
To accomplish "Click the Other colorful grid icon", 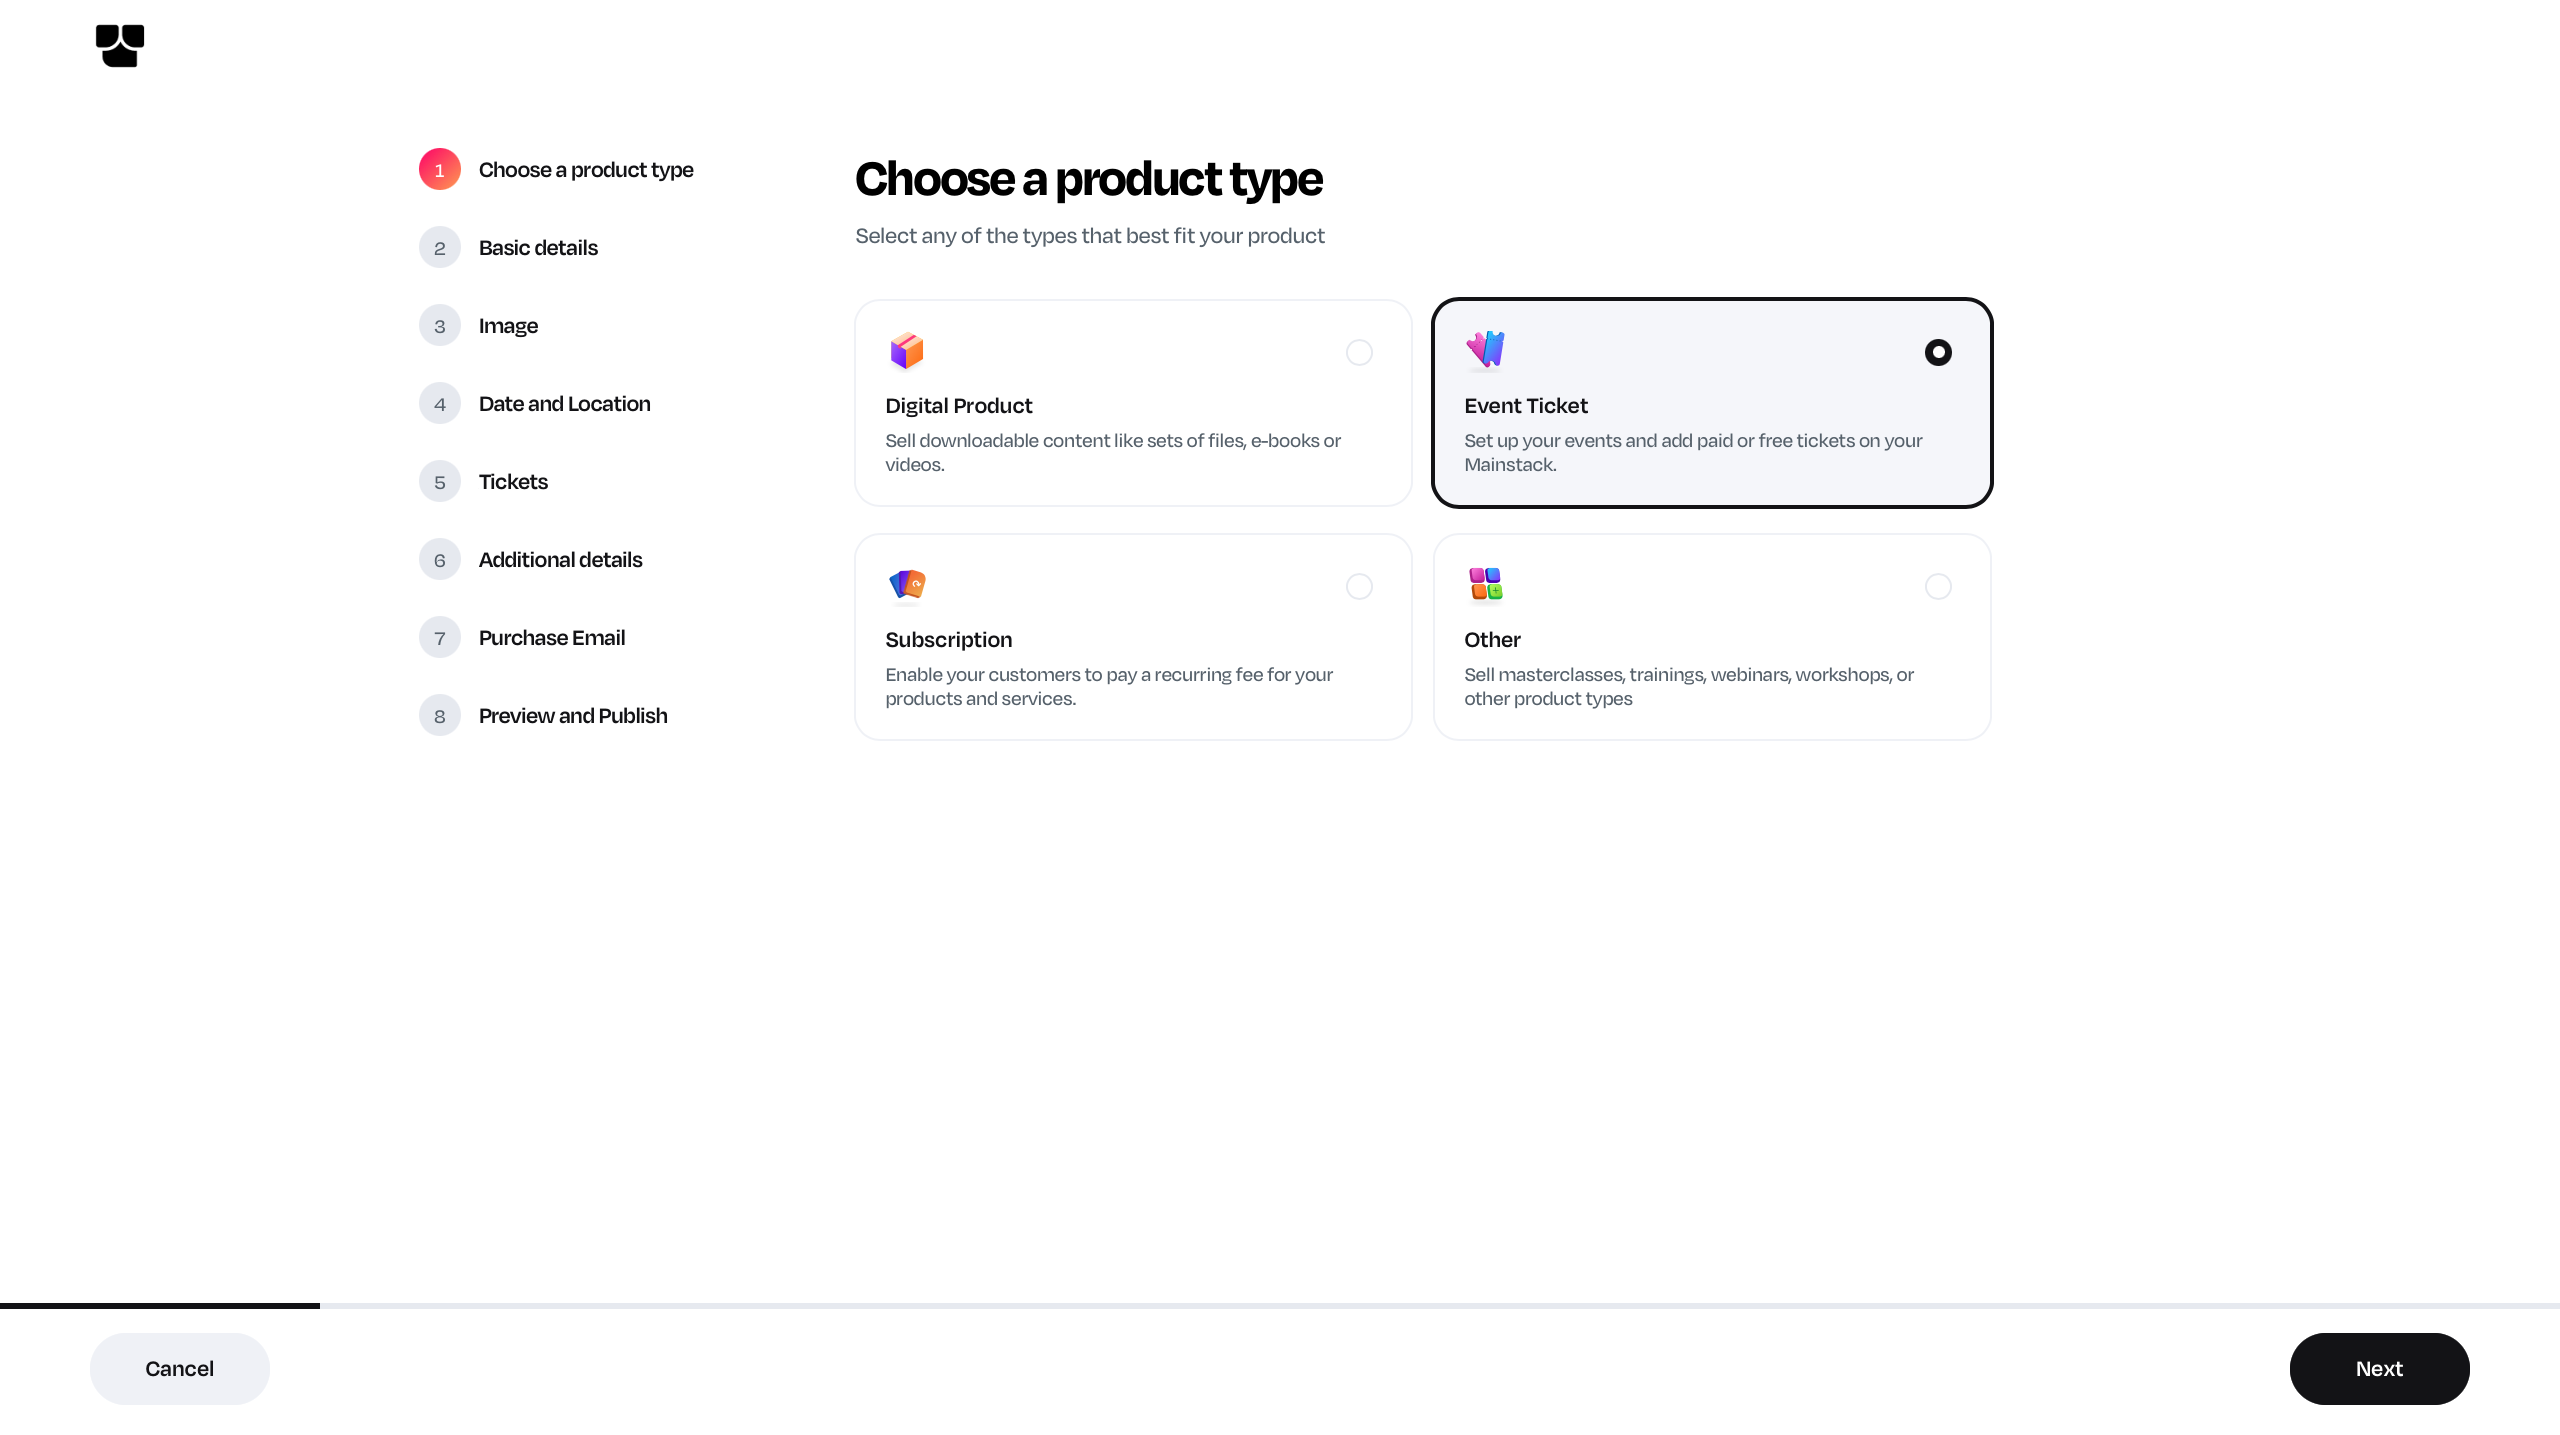I will tap(1485, 584).
